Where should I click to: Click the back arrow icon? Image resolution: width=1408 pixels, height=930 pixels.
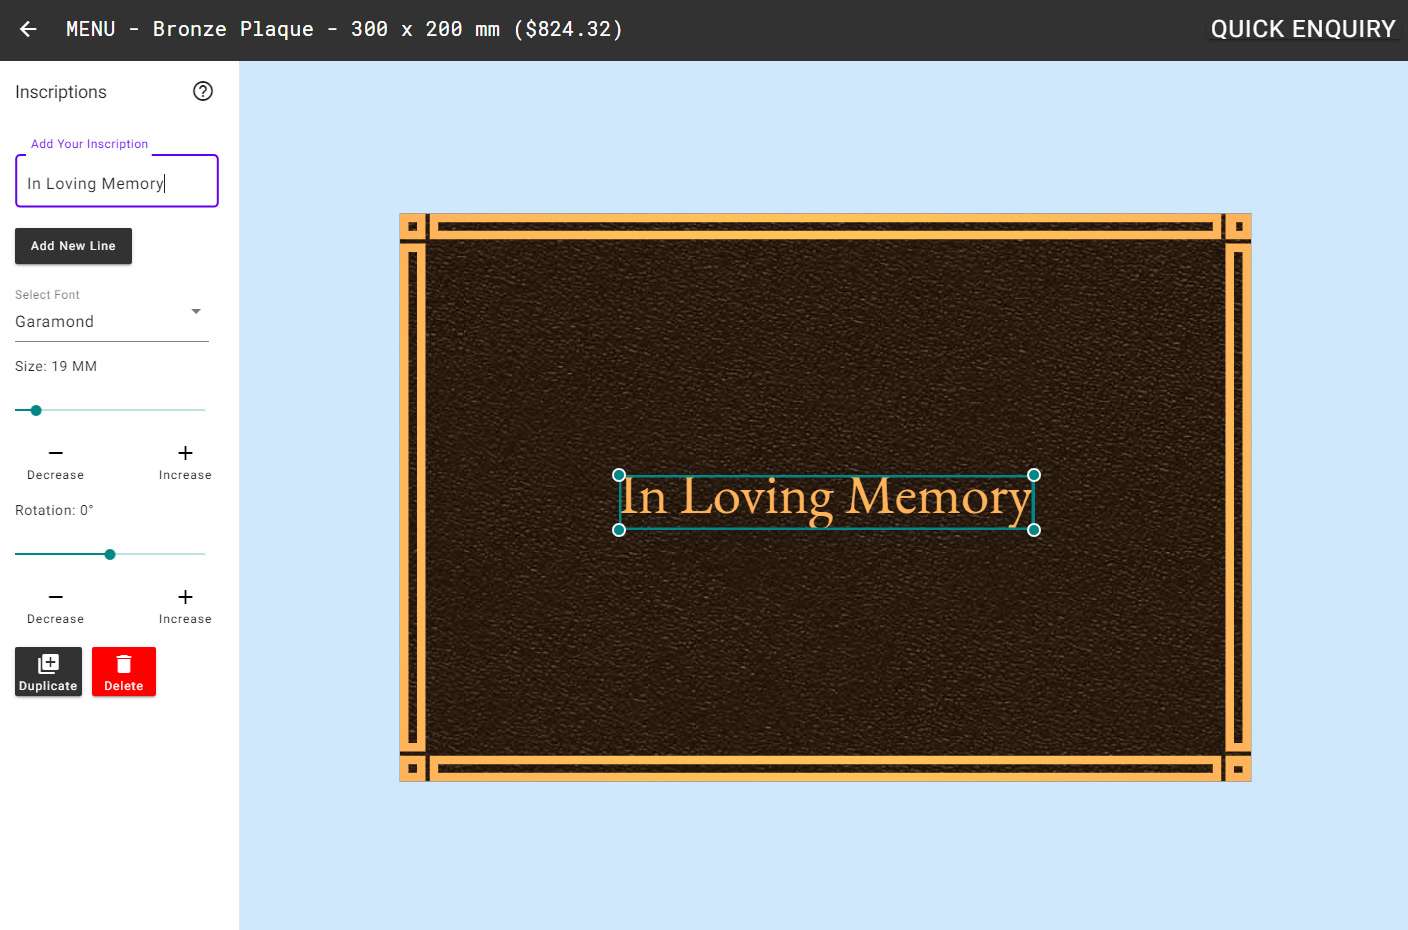pyautogui.click(x=28, y=29)
